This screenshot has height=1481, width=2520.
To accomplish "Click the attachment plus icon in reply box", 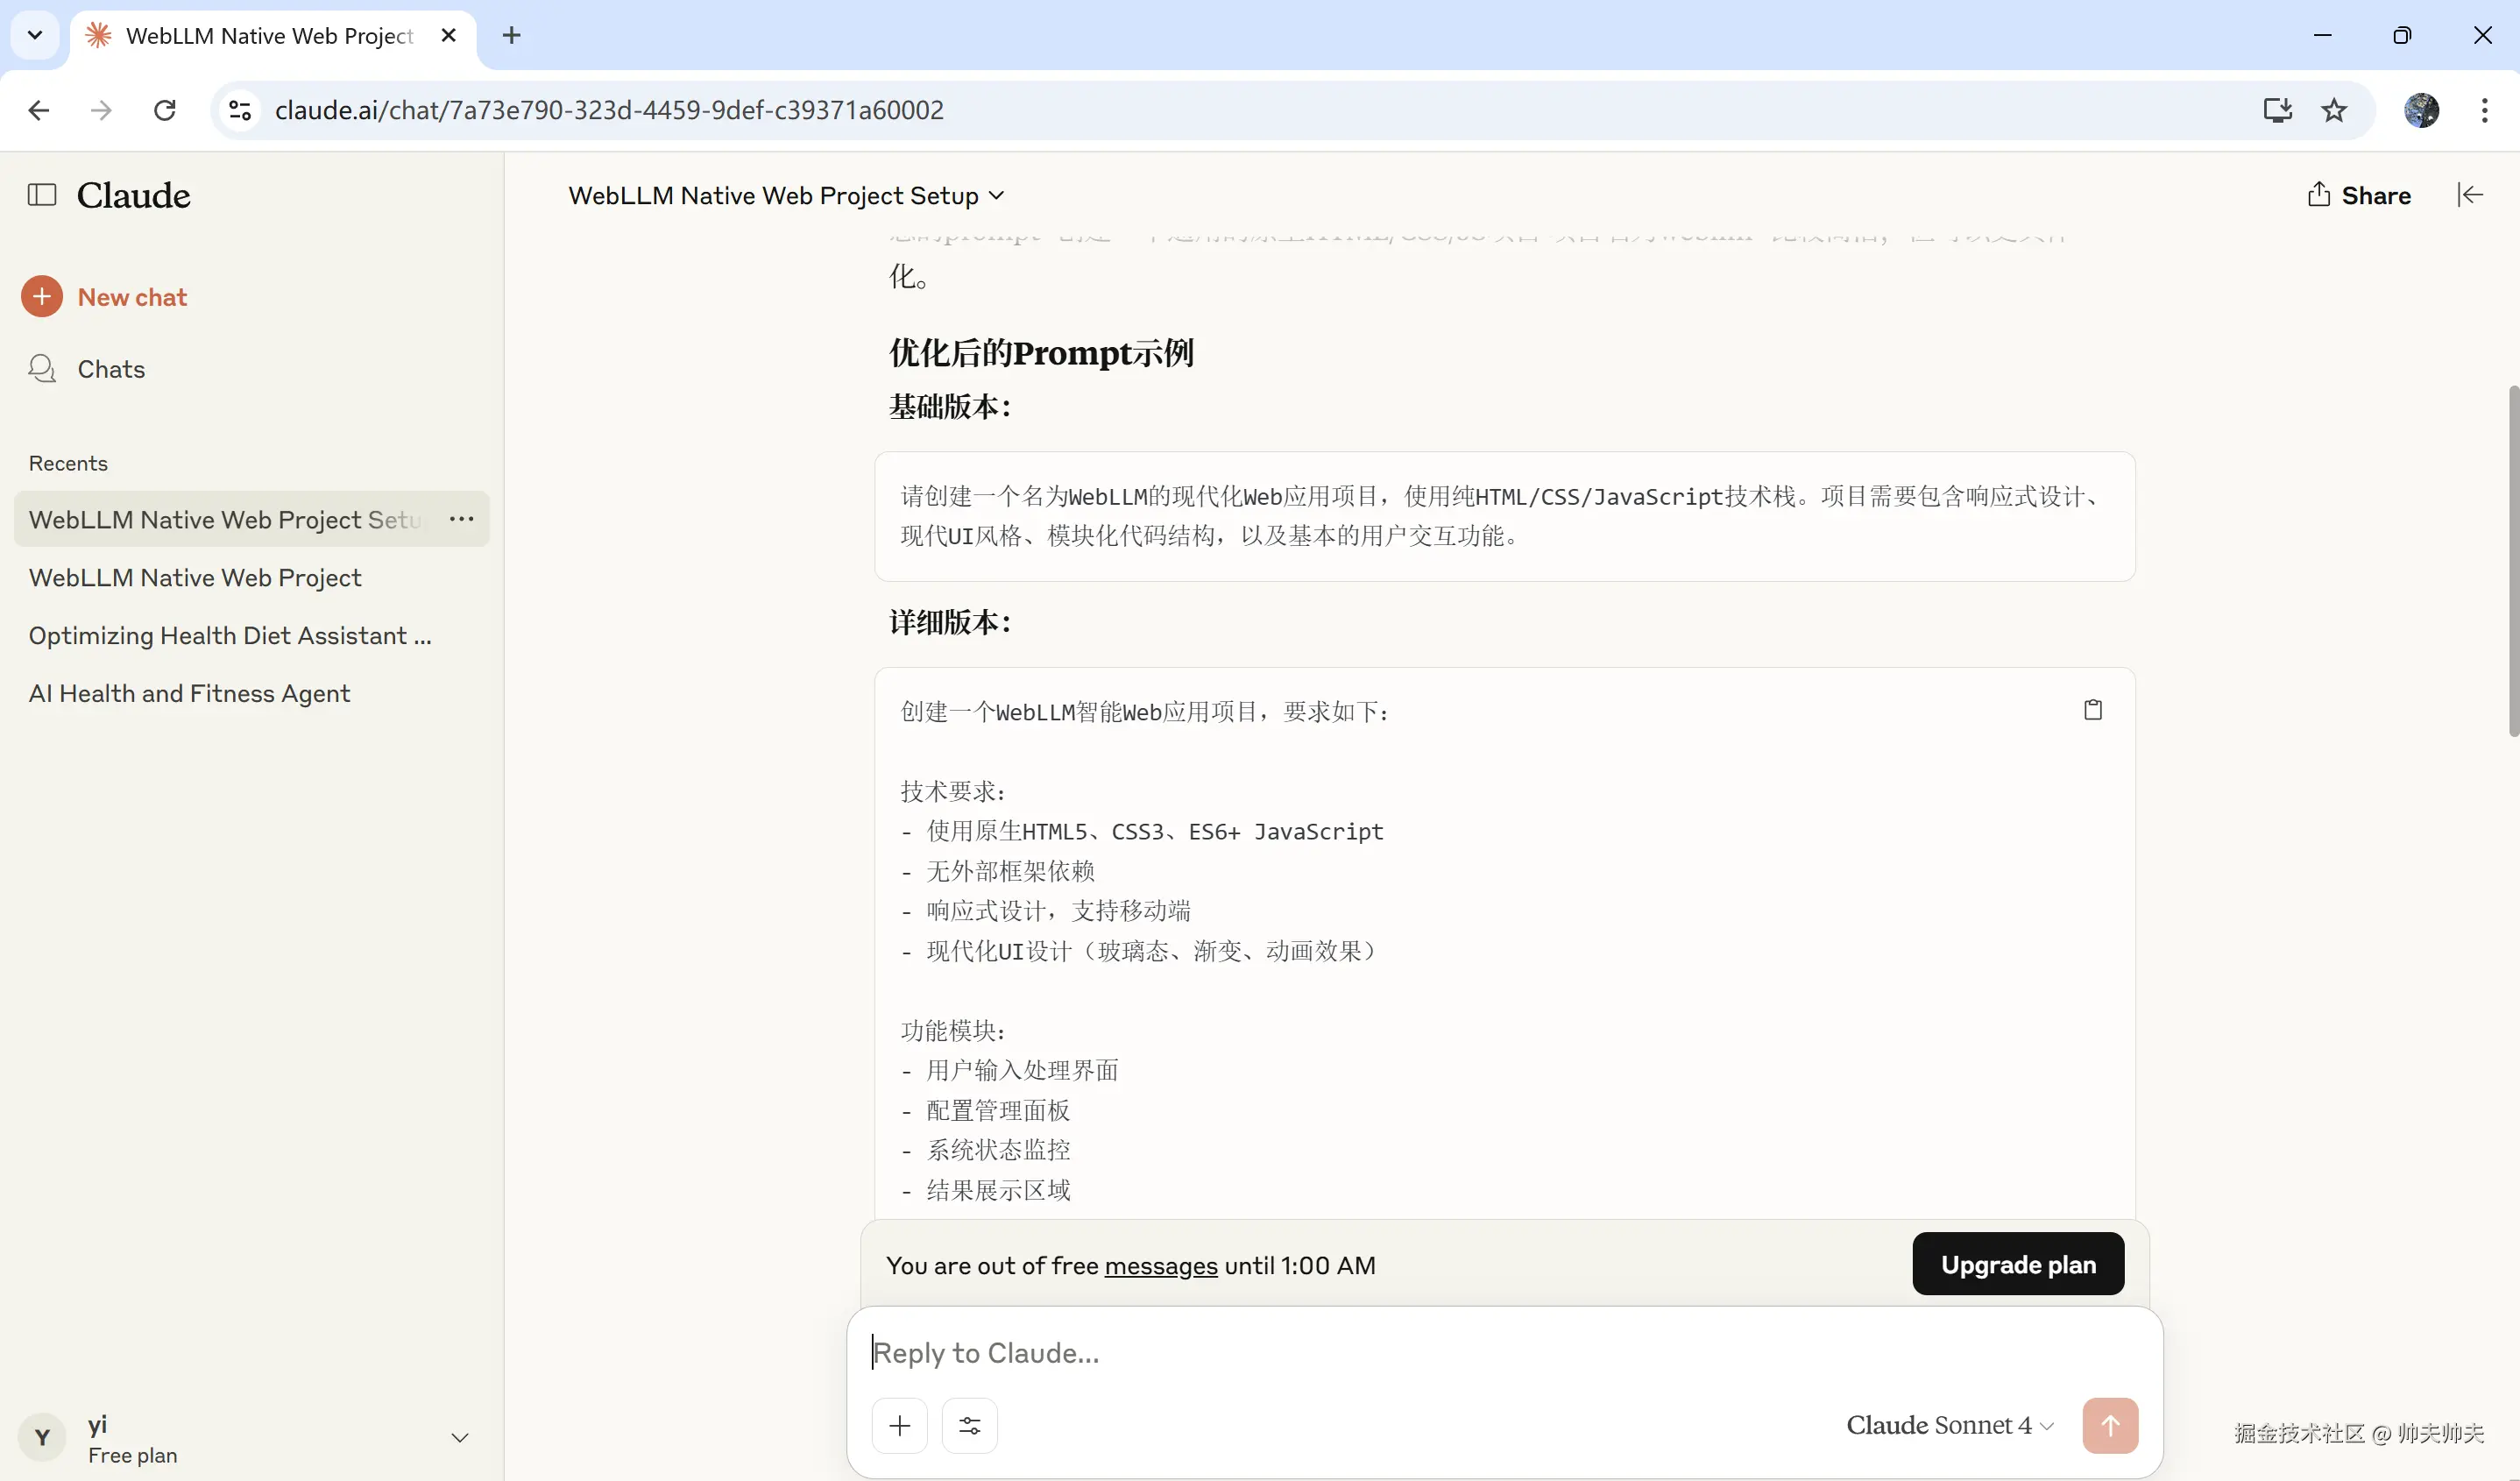I will [x=899, y=1425].
